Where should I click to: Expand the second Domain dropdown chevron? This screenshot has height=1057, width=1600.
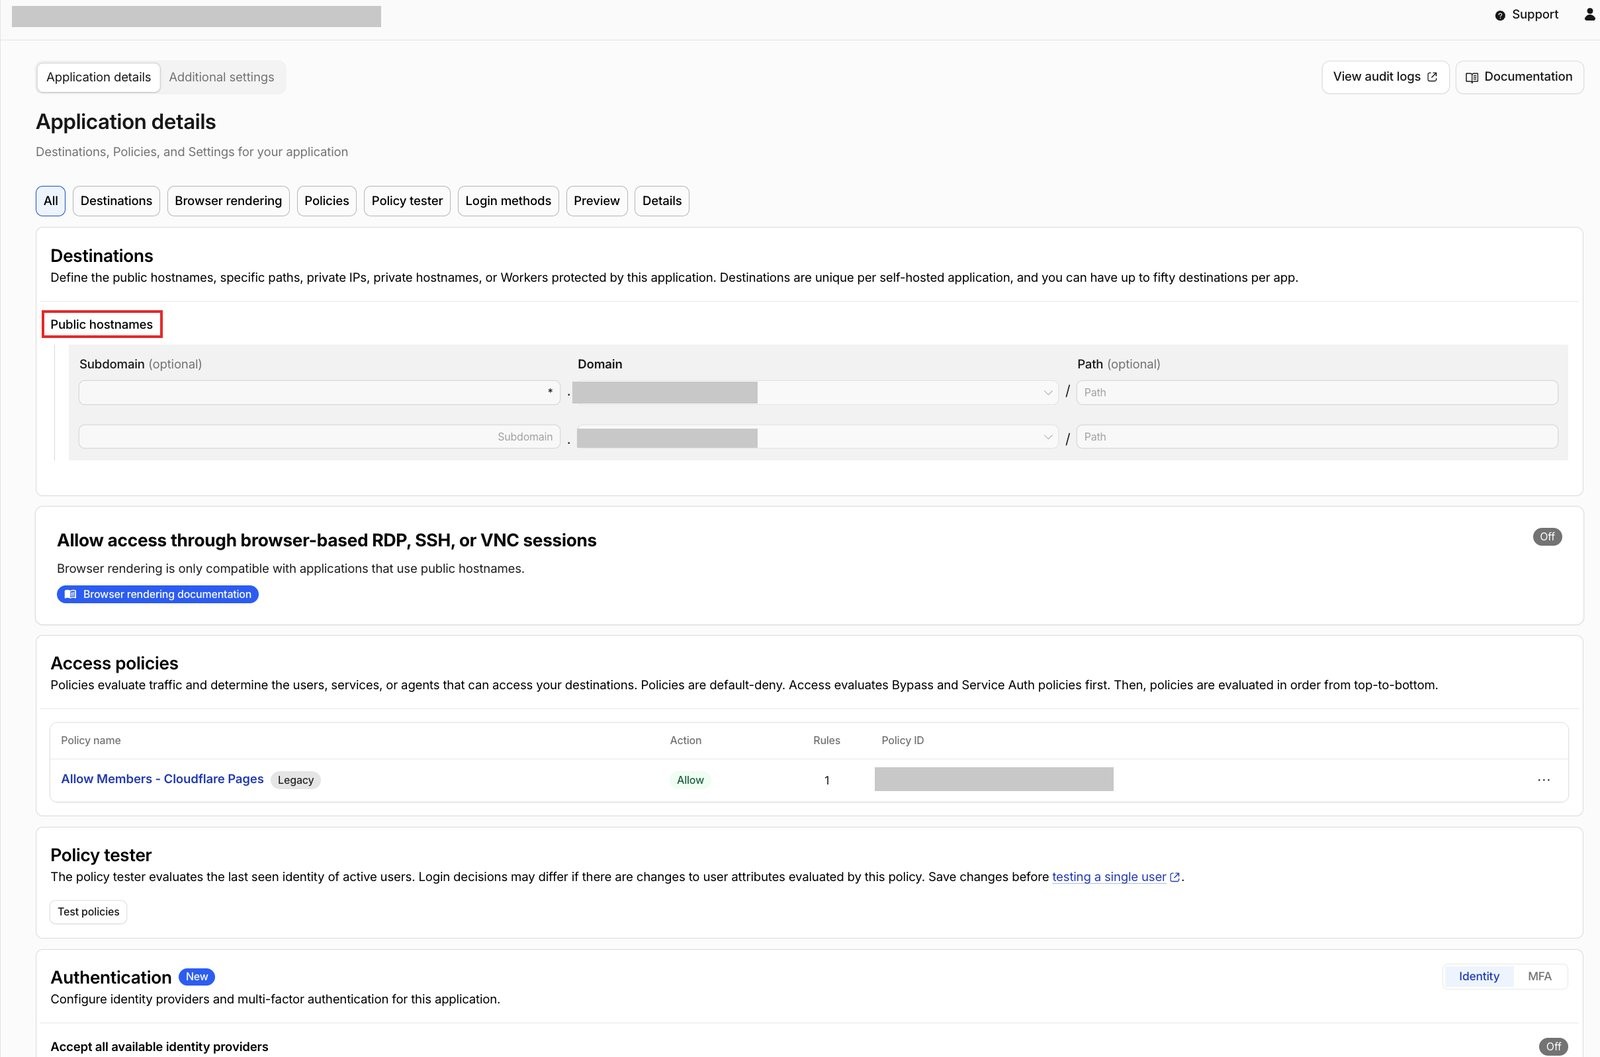click(x=1048, y=437)
